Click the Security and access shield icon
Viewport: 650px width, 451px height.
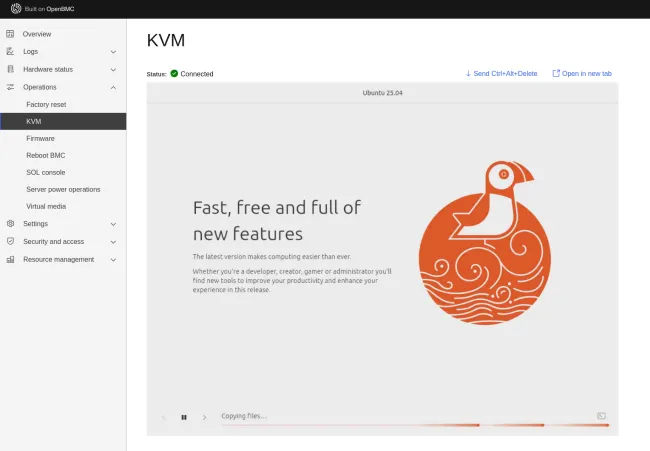[11, 241]
